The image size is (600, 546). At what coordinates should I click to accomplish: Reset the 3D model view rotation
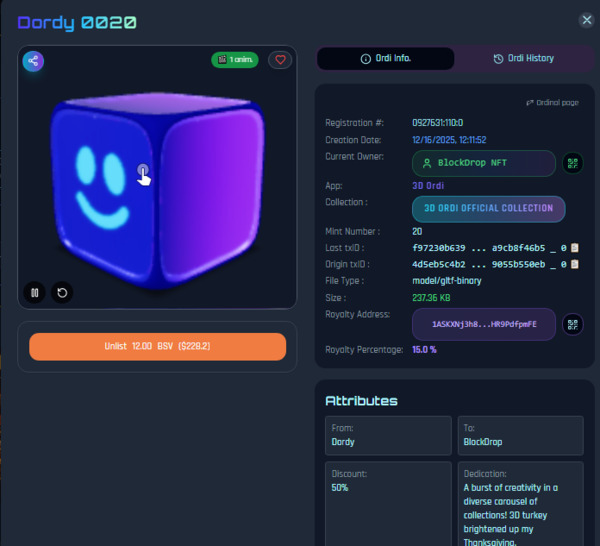[x=62, y=293]
